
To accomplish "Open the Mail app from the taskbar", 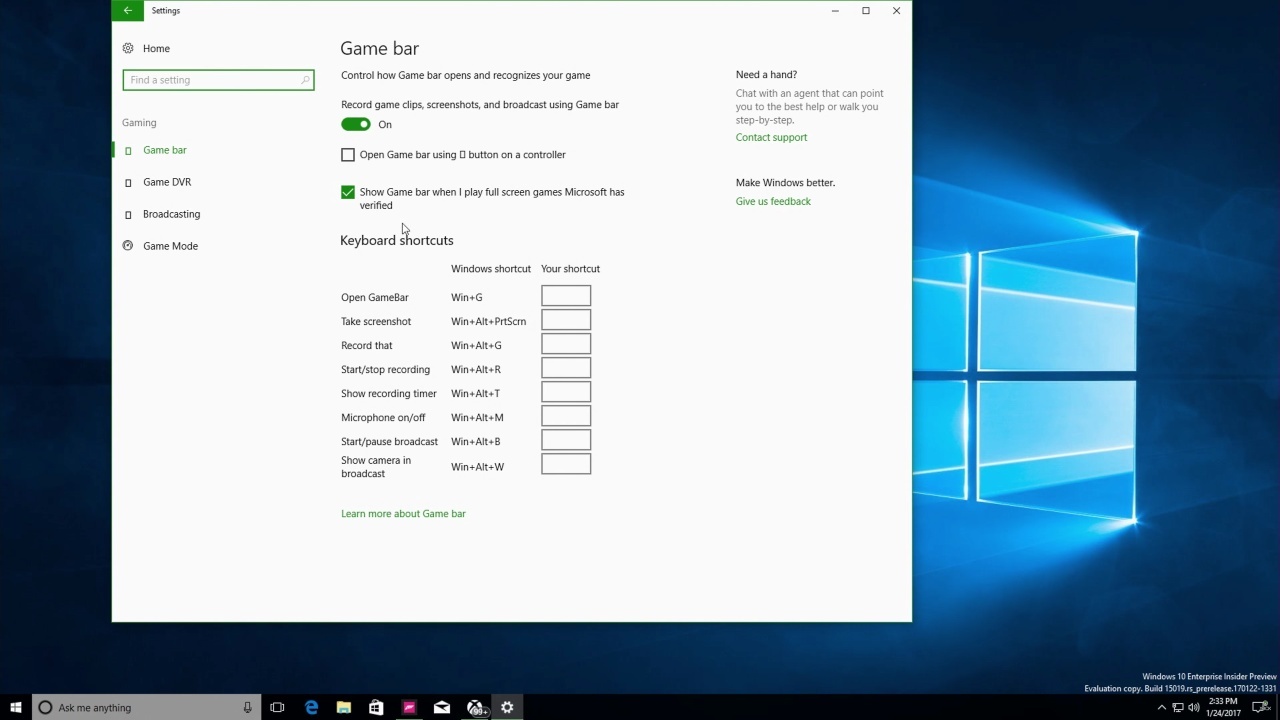I will (x=441, y=707).
